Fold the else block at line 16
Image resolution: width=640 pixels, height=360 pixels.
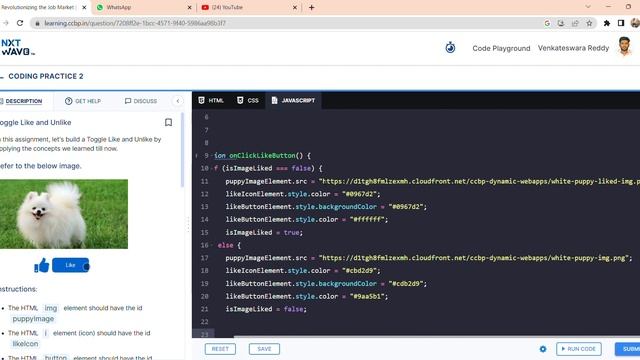pos(211,245)
